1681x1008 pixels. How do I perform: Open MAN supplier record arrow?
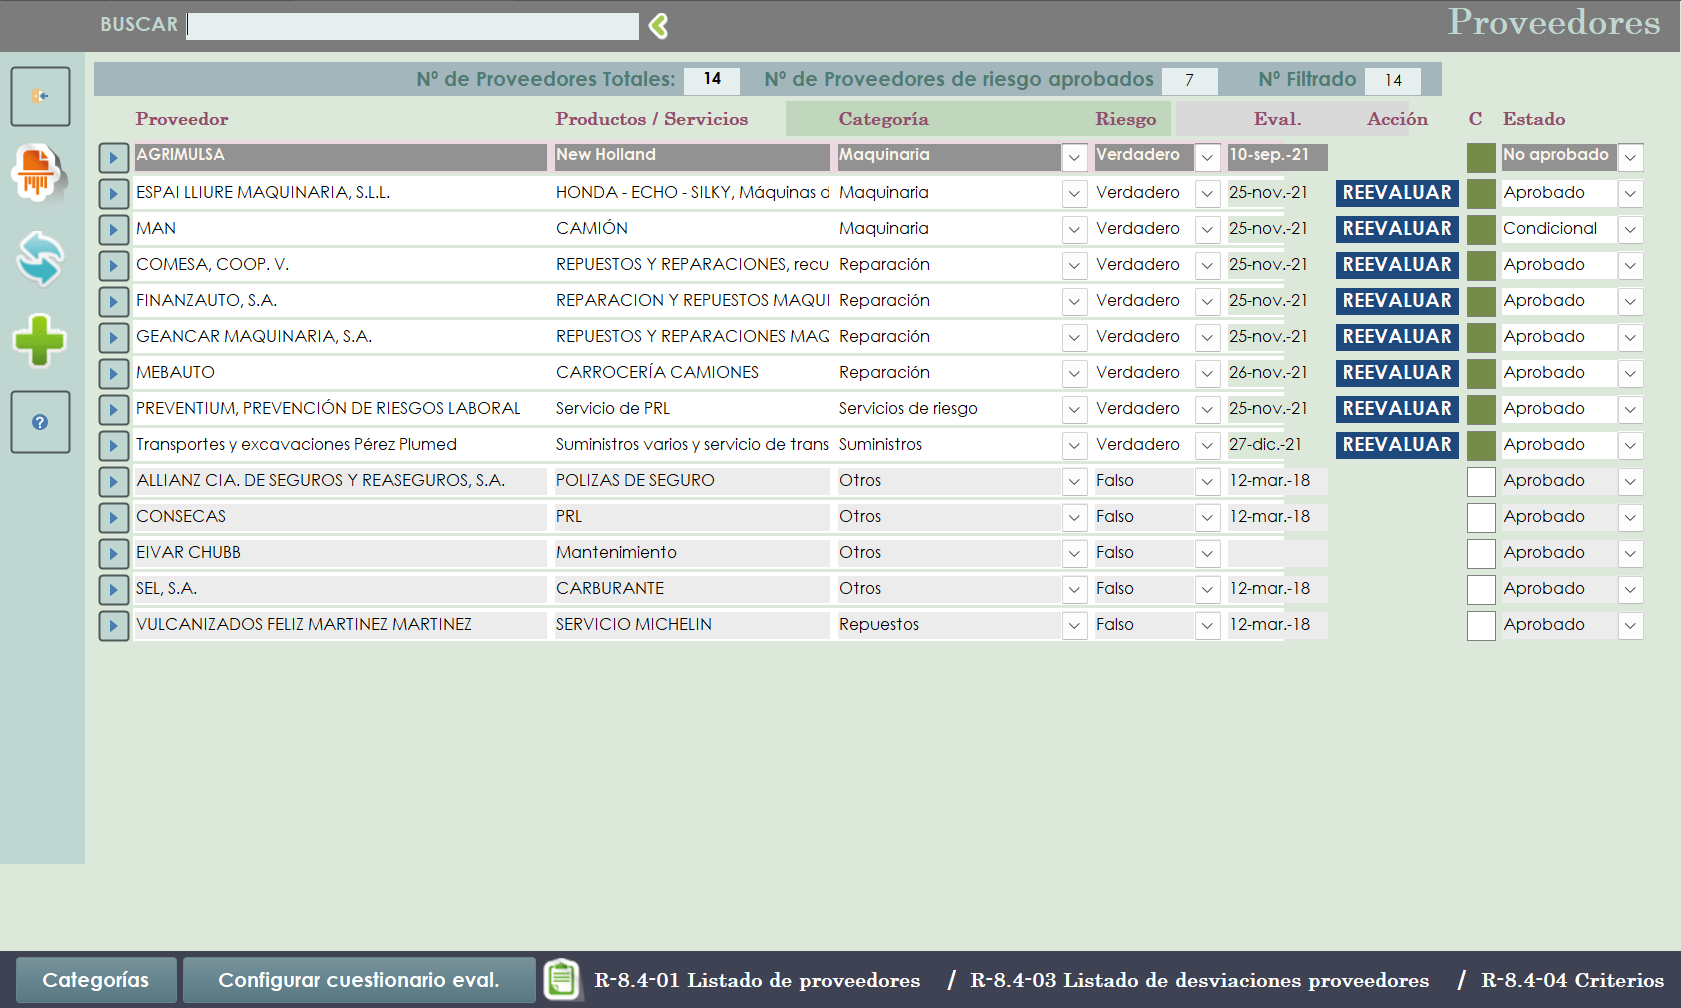113,229
